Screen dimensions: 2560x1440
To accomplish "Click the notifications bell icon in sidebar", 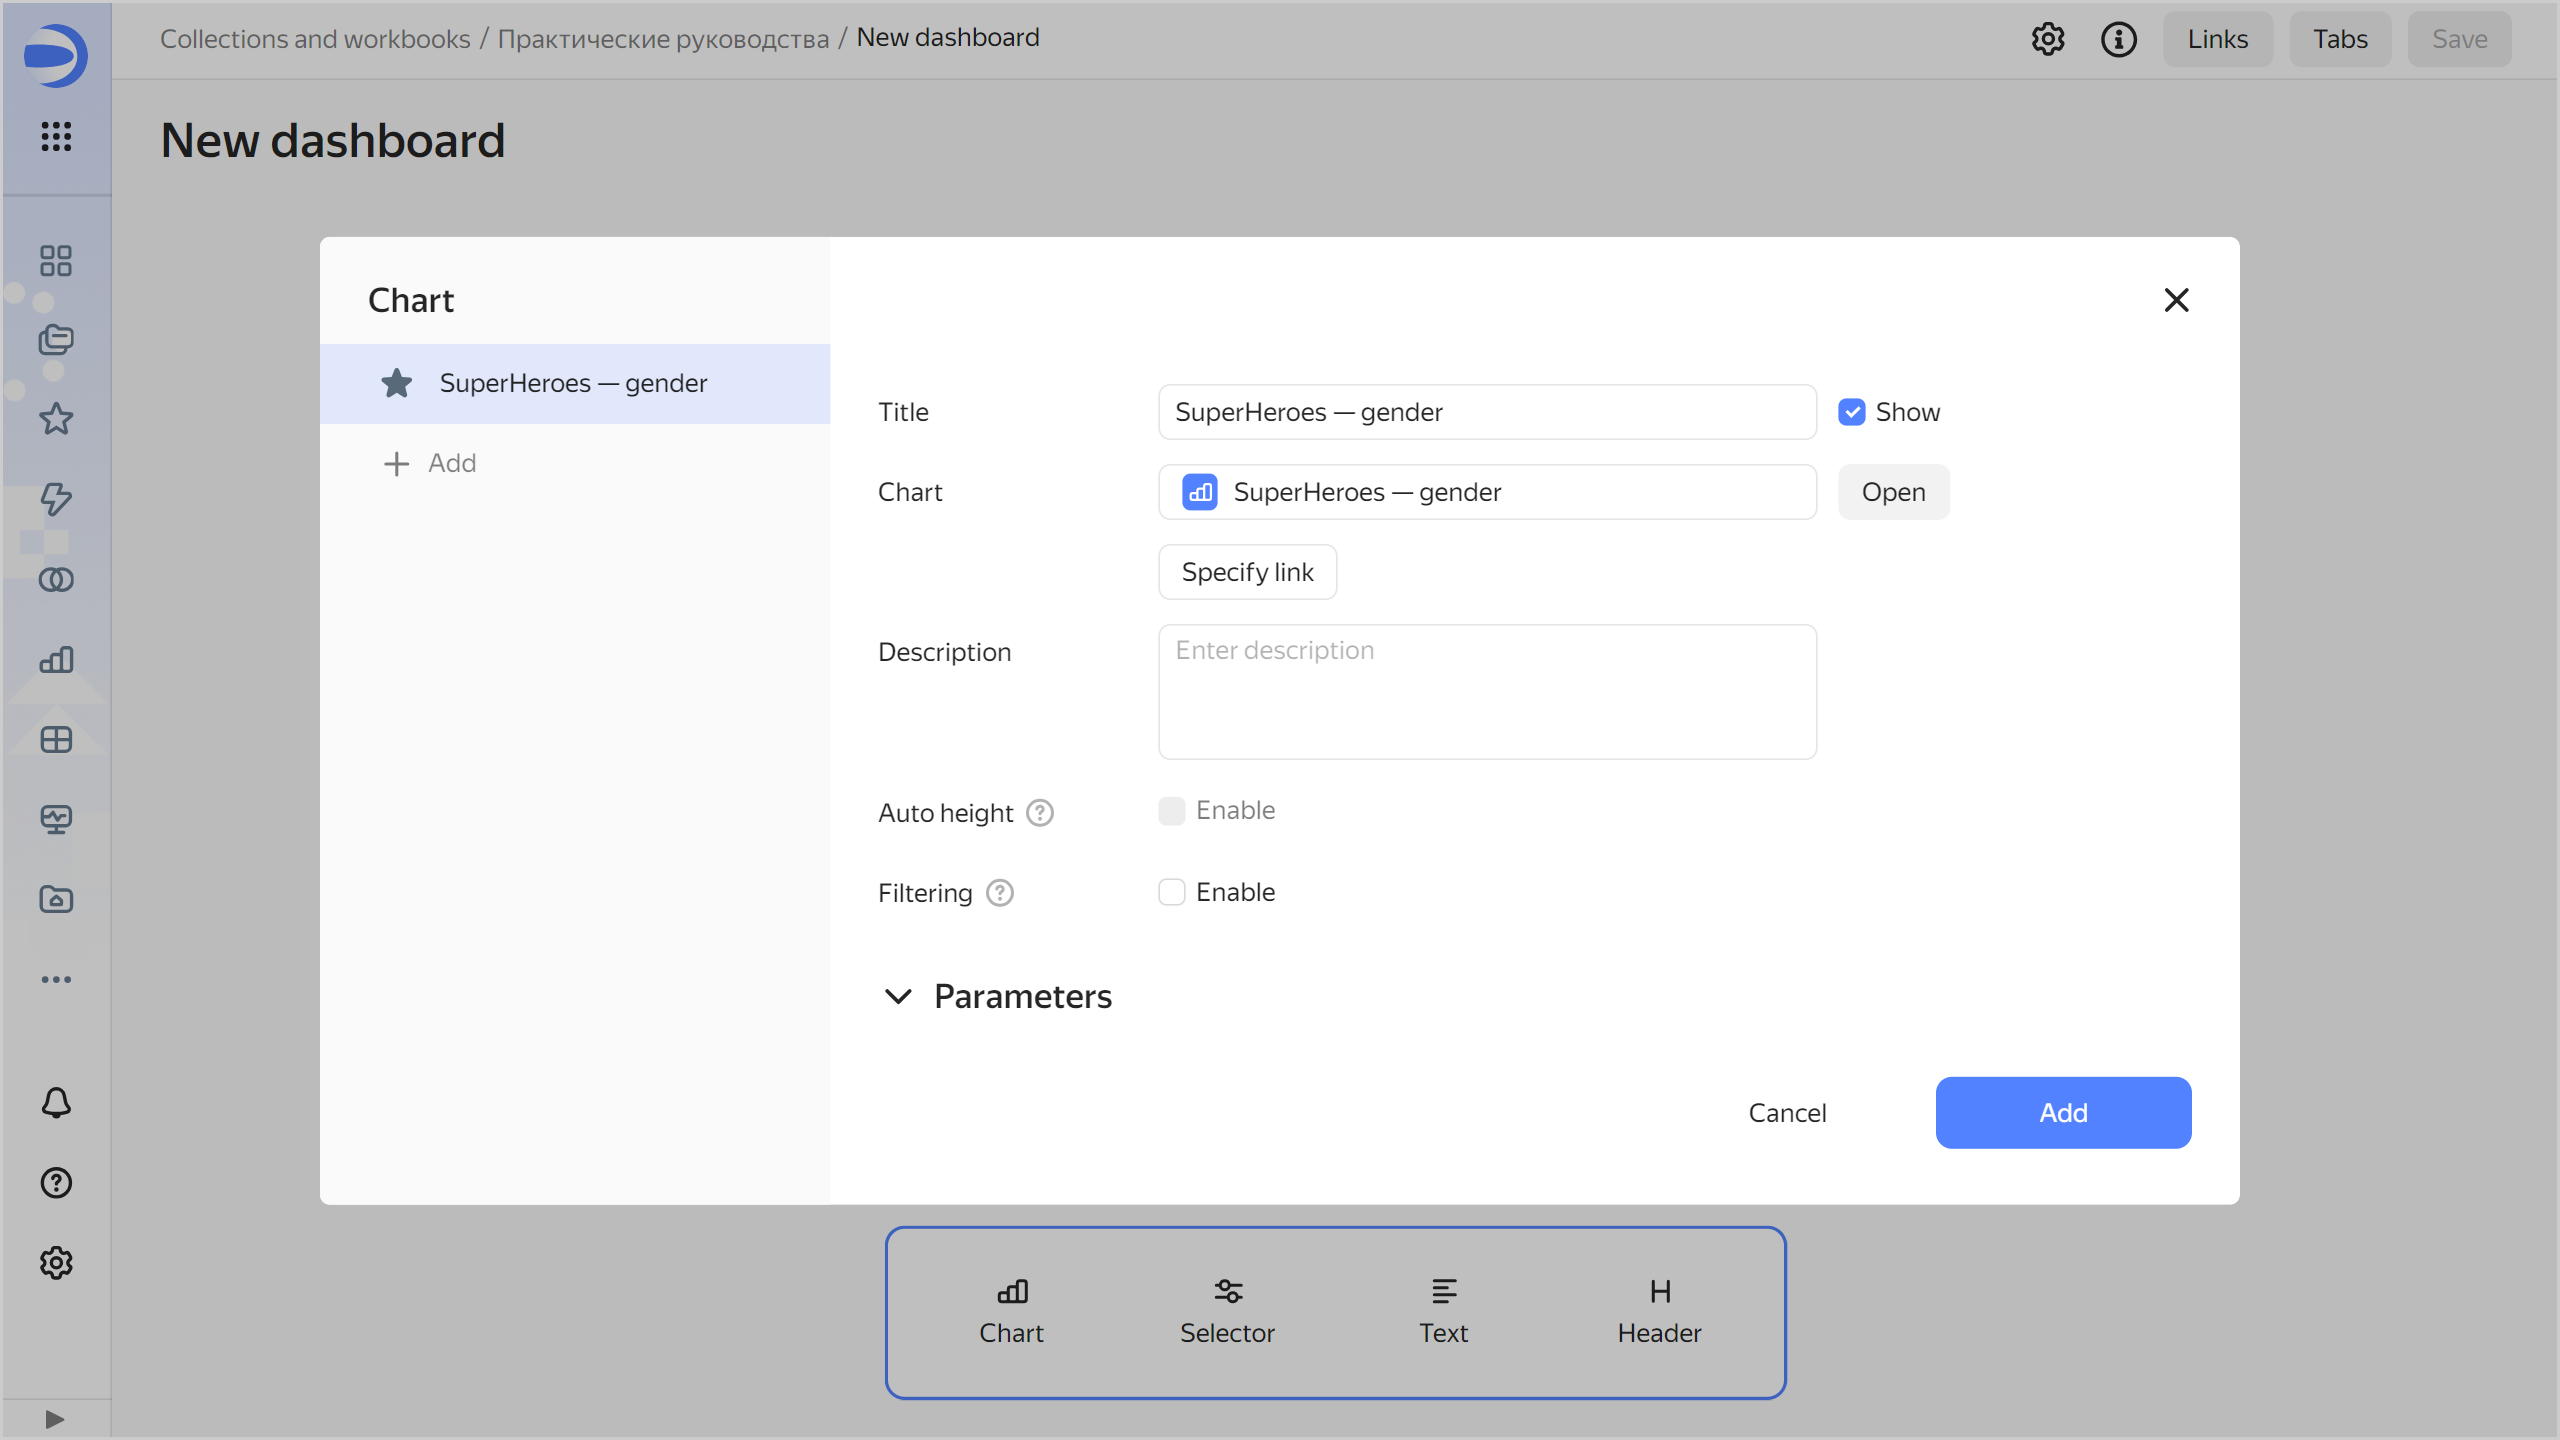I will 56,1103.
